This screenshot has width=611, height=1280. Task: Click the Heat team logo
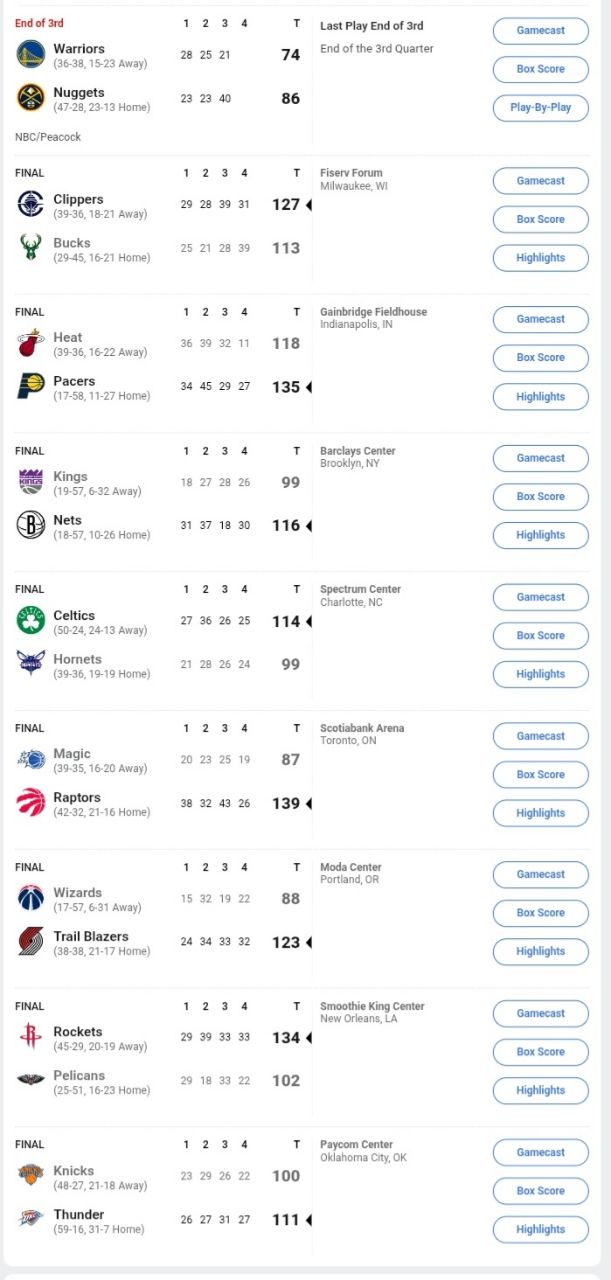[31, 344]
